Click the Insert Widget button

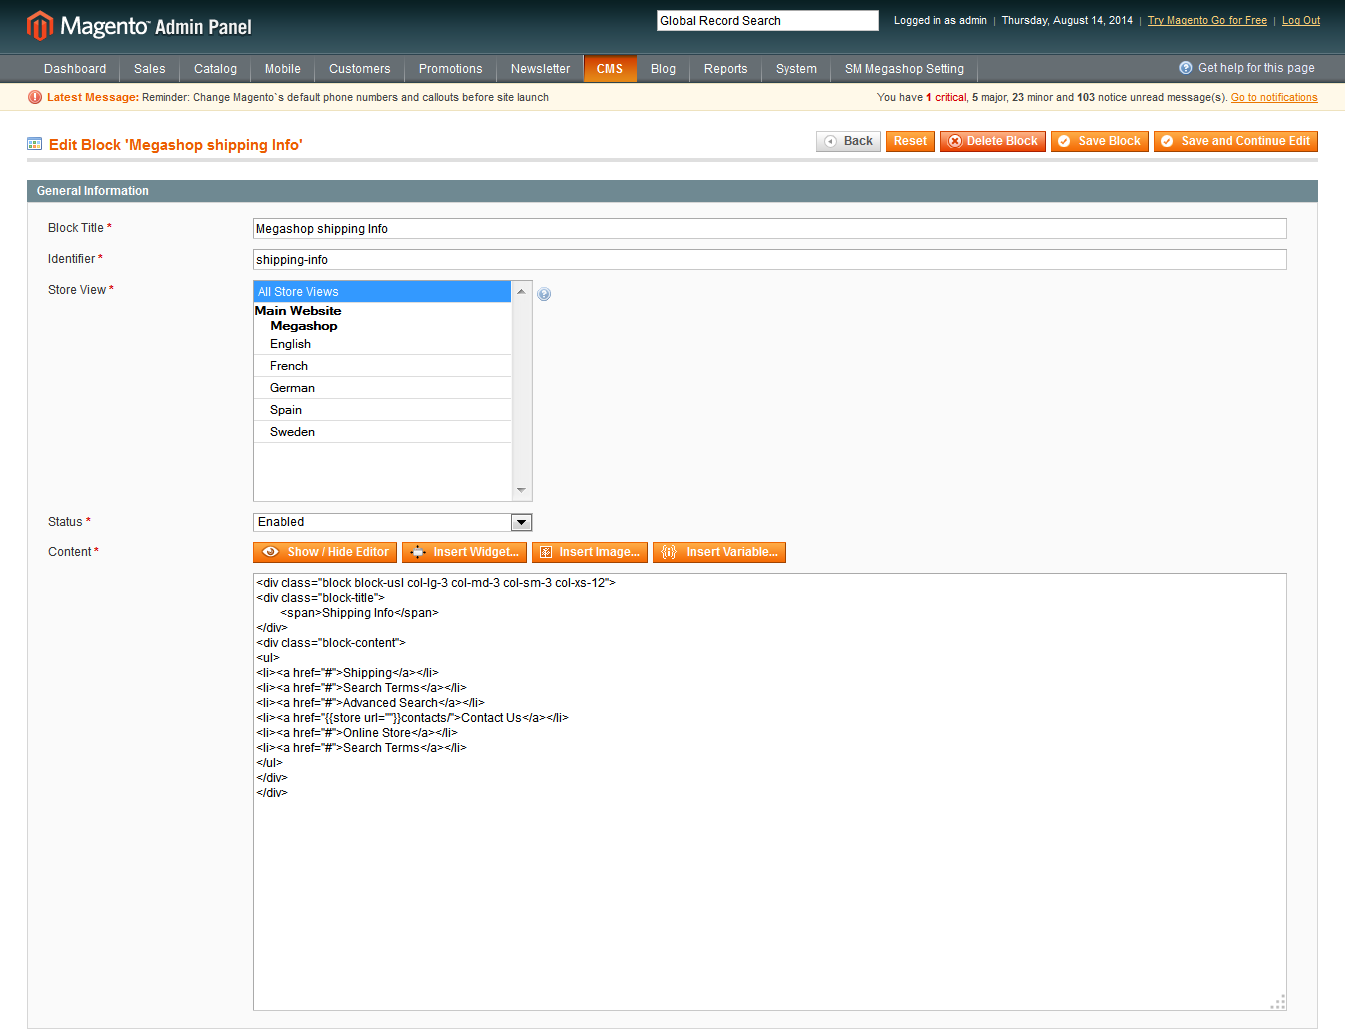[x=464, y=552]
